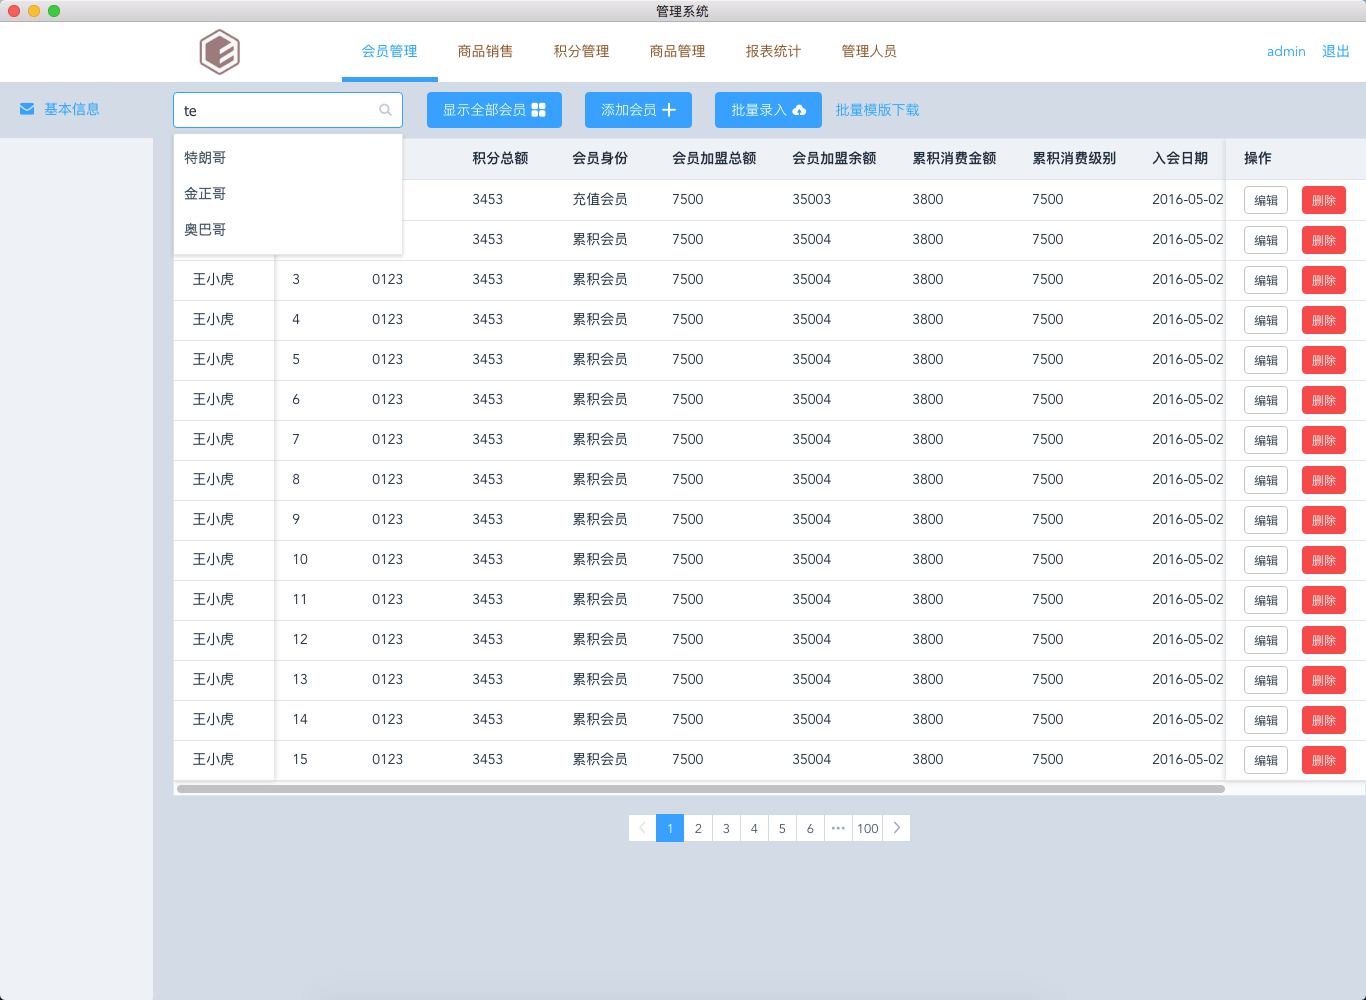The width and height of the screenshot is (1366, 1000).
Task: Click the plus icon on 添加会员
Action: tap(669, 110)
